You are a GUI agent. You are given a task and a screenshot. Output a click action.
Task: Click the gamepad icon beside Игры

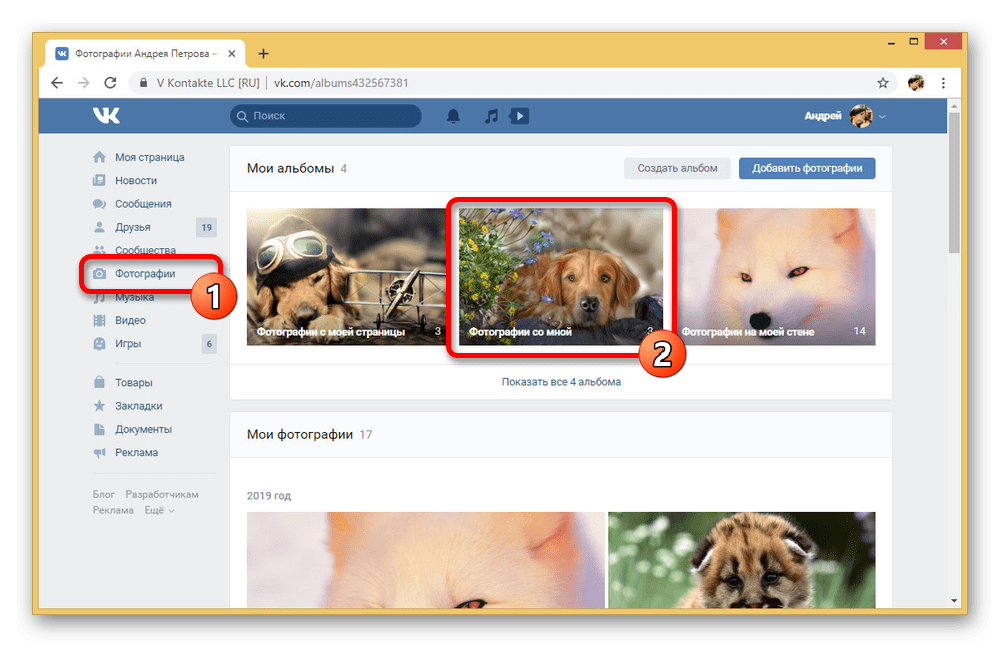(x=99, y=343)
